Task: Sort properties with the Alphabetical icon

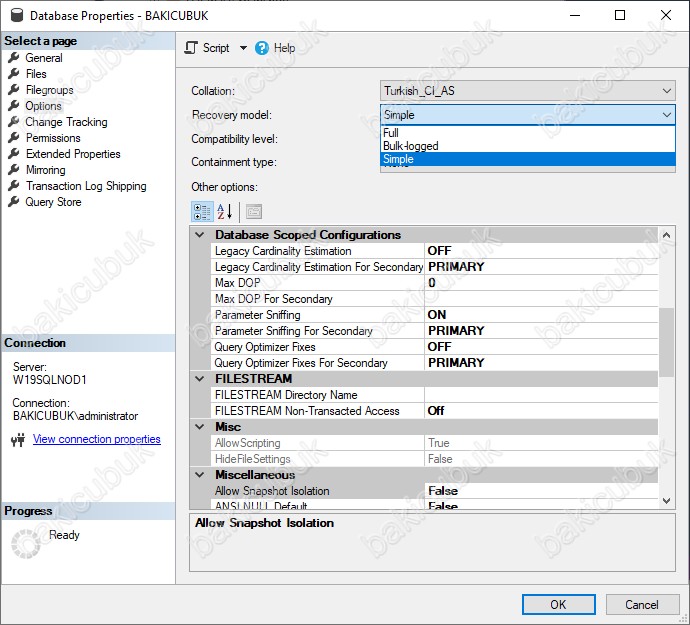Action: [225, 211]
